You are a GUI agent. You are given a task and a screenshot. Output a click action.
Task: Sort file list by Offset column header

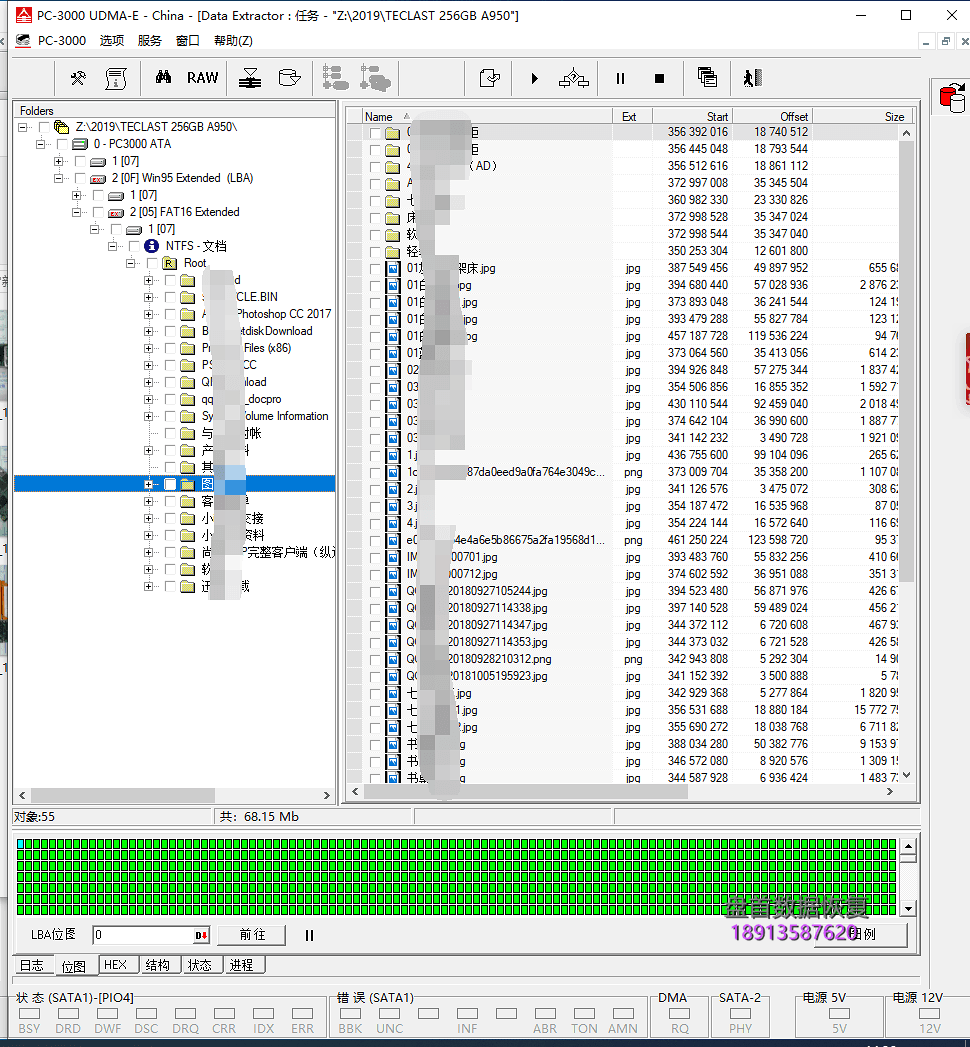click(772, 116)
